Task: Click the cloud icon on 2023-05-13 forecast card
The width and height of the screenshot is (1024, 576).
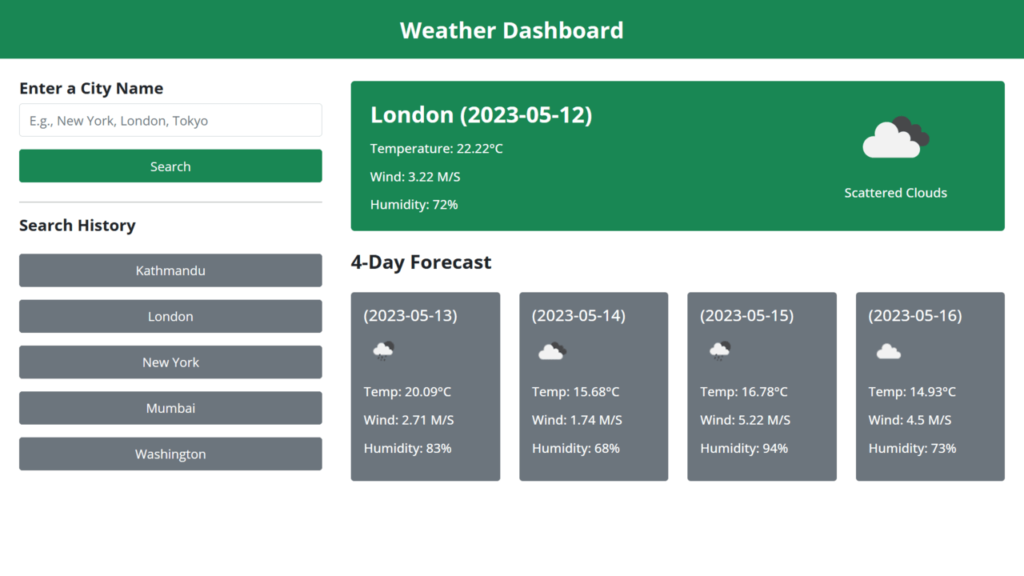Action: point(383,351)
